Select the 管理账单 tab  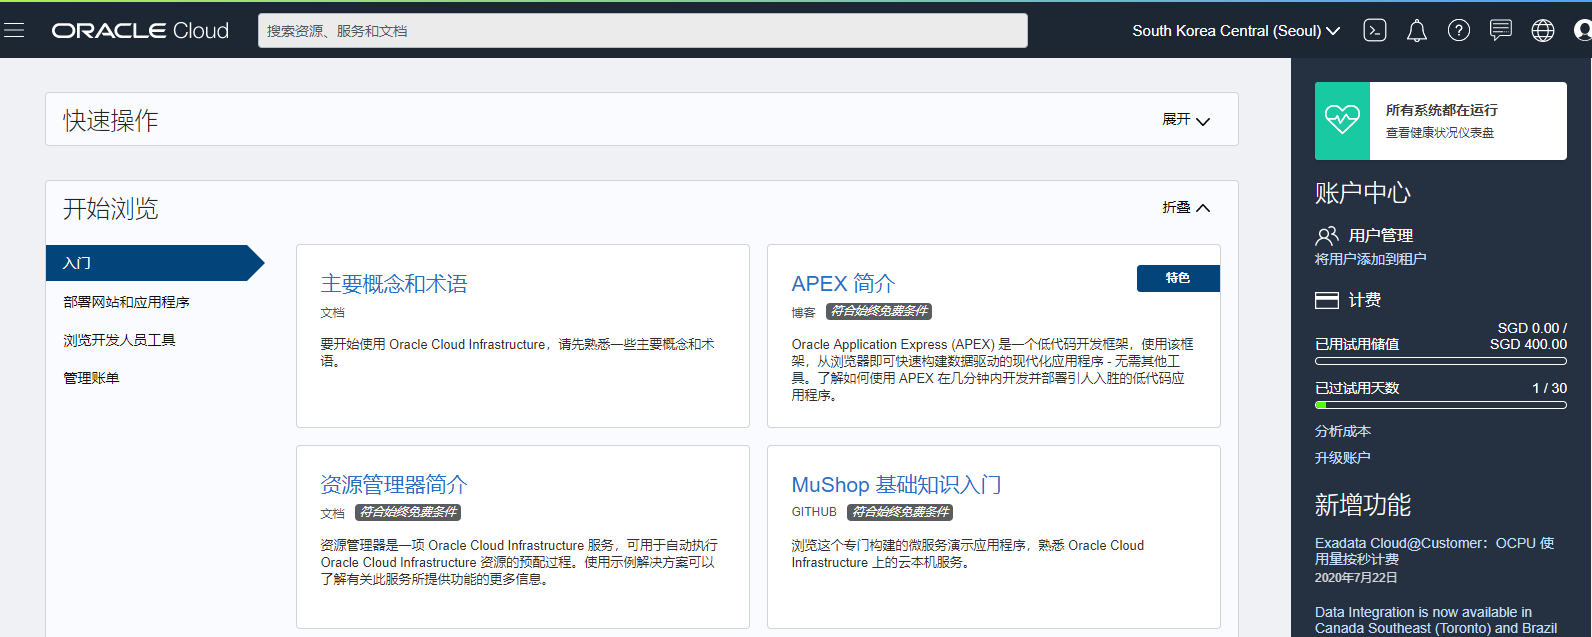(x=92, y=378)
